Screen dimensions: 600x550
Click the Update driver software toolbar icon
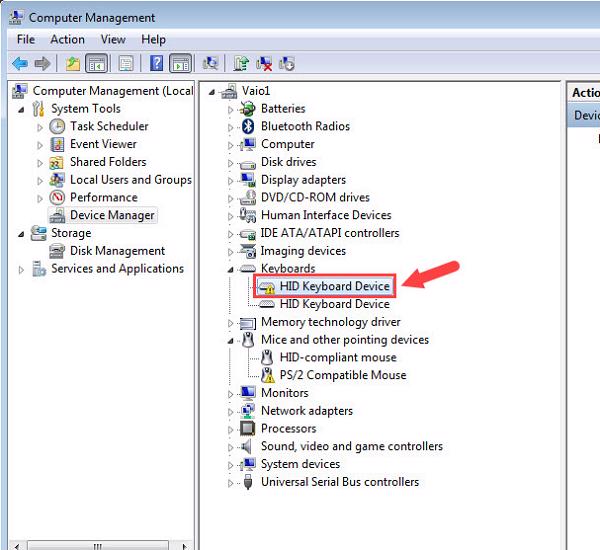point(241,64)
